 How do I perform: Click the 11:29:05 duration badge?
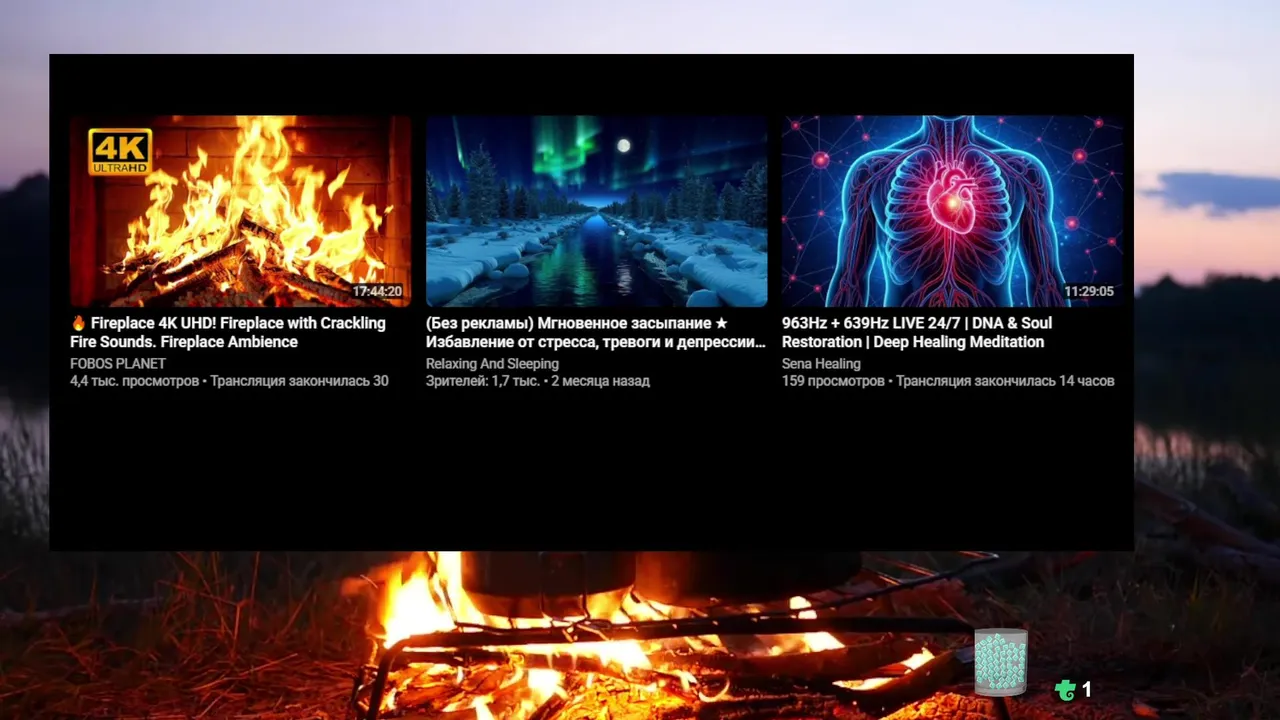(x=1089, y=292)
